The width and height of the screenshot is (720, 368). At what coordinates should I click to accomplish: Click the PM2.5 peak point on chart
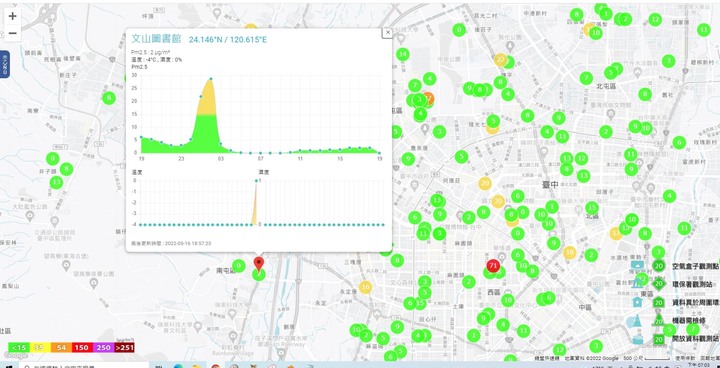211,79
